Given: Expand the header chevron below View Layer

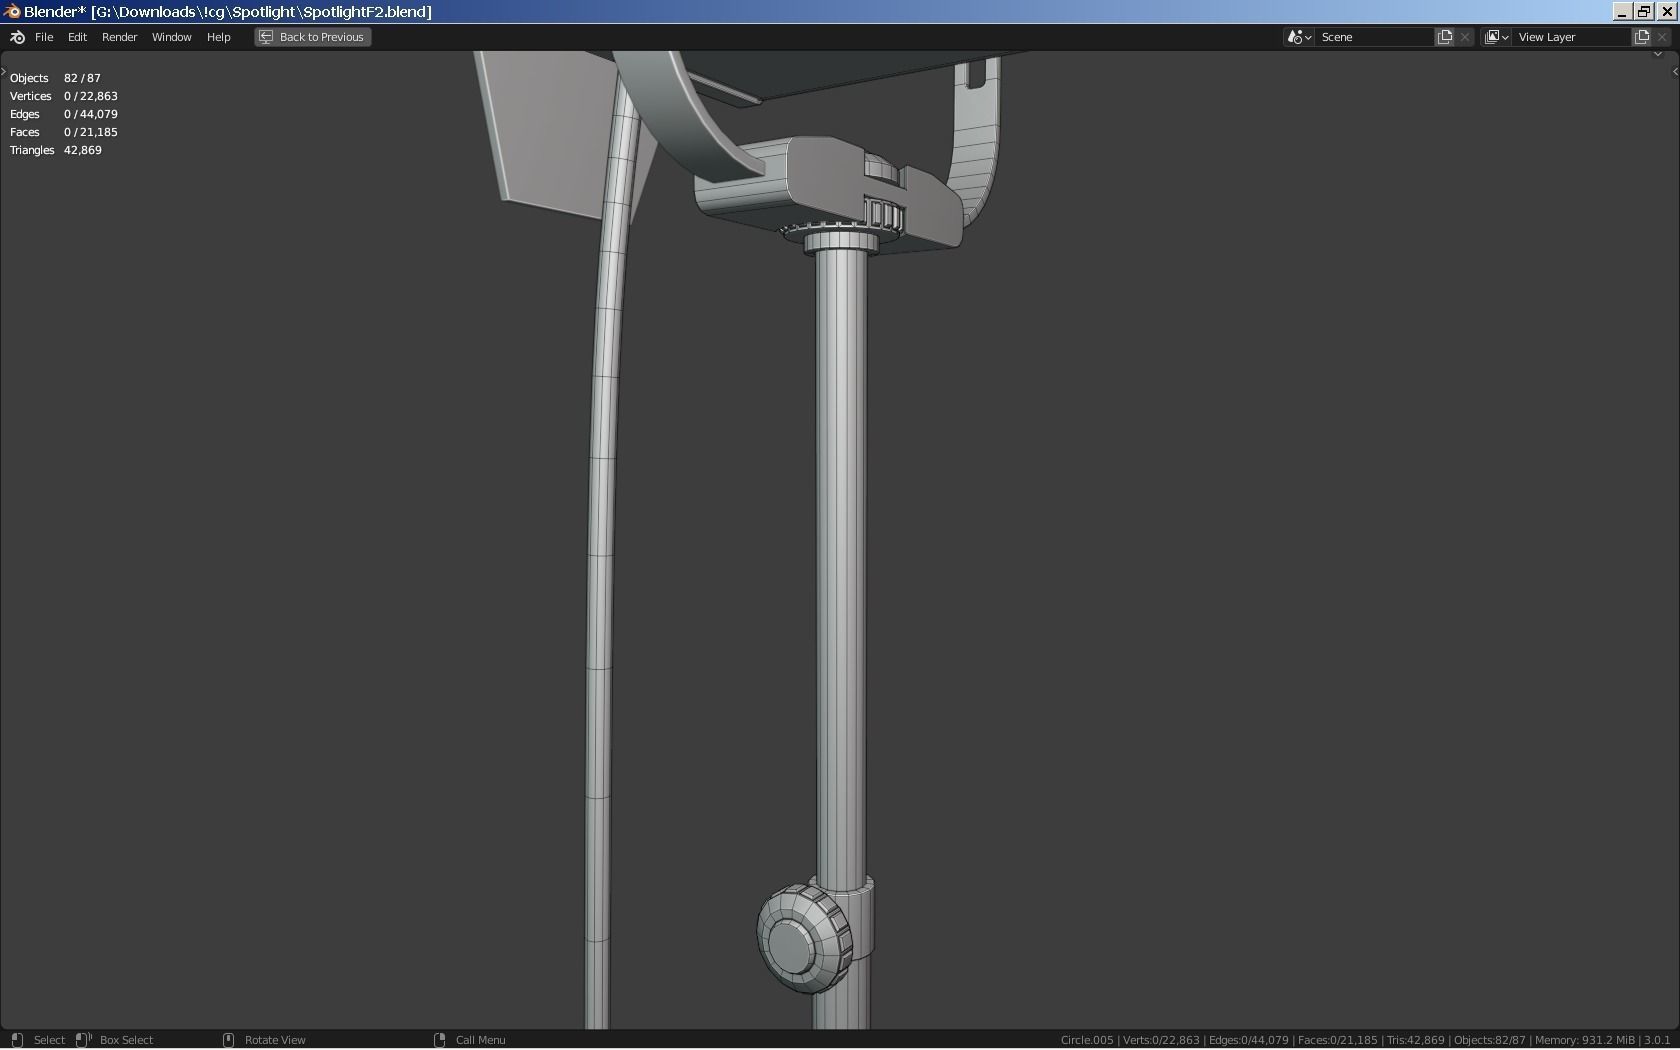Looking at the screenshot, I should (x=1657, y=54).
